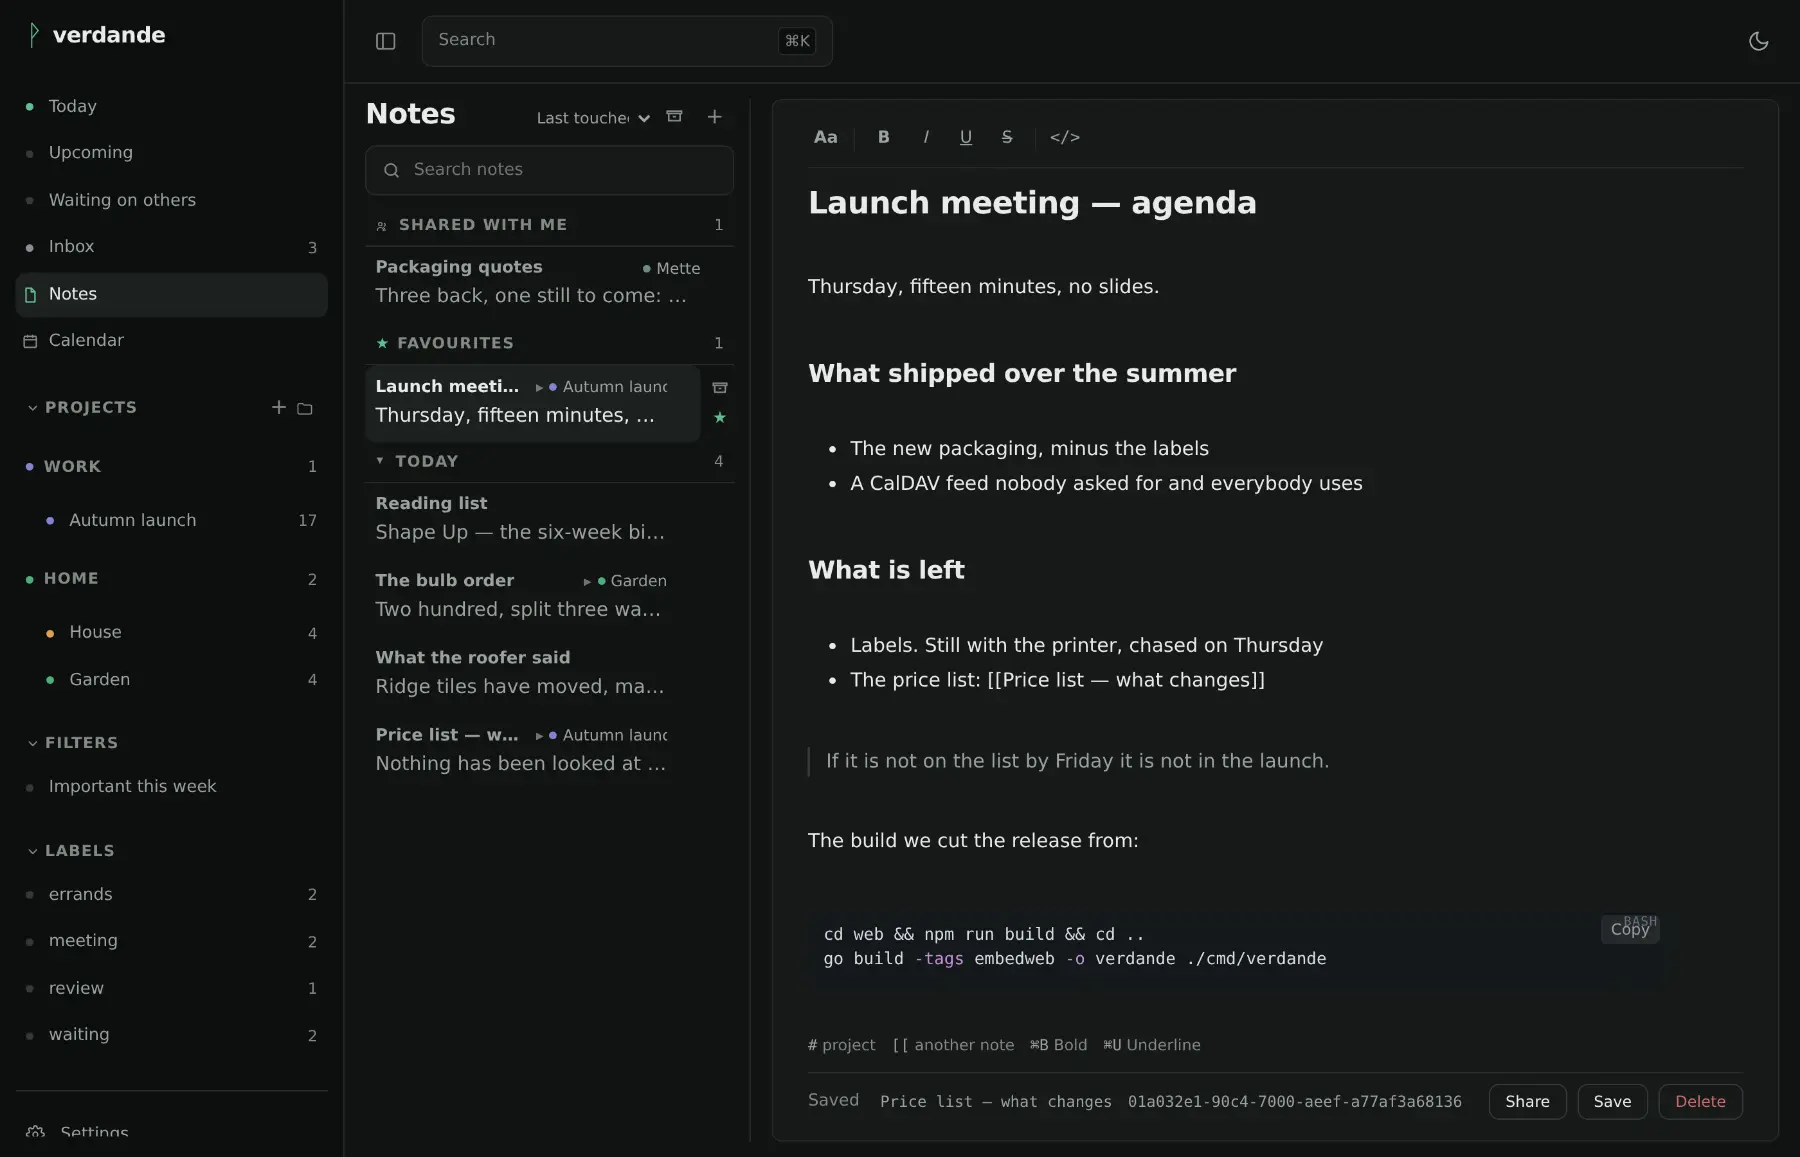Apply the Important this week filter
Screen dimensions: 1800x1157
coord(171,787)
